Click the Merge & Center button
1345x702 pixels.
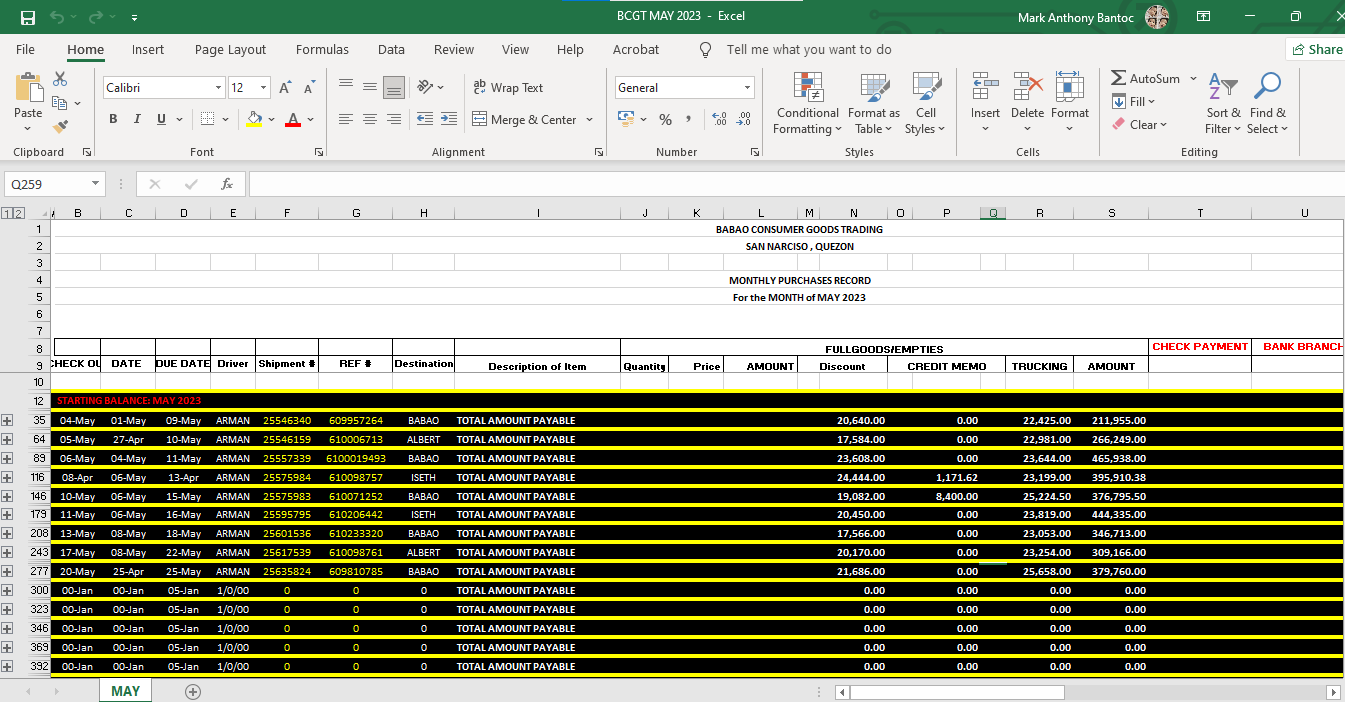pyautogui.click(x=524, y=120)
